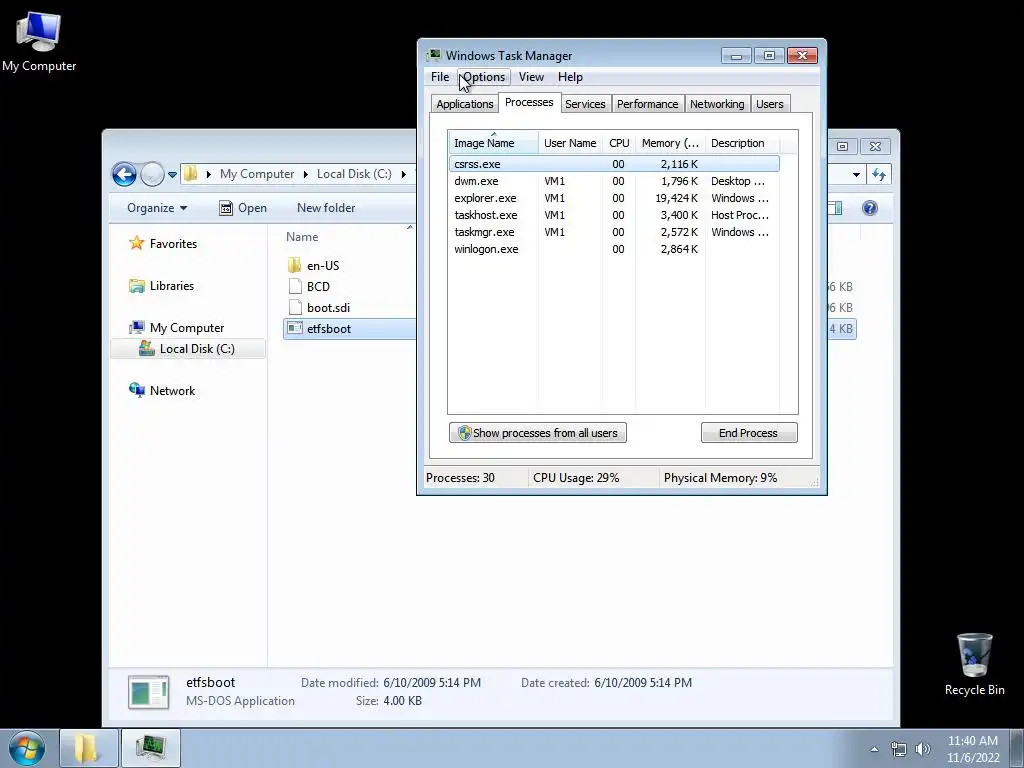This screenshot has height=768, width=1024.
Task: Open the File menu in Task Manager
Action: (x=440, y=77)
